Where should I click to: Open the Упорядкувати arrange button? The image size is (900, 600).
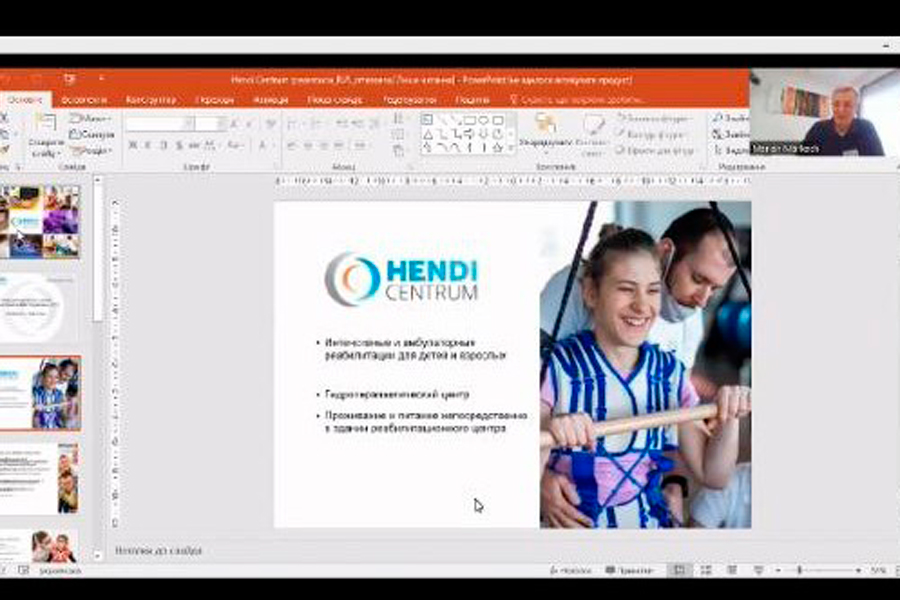point(545,135)
